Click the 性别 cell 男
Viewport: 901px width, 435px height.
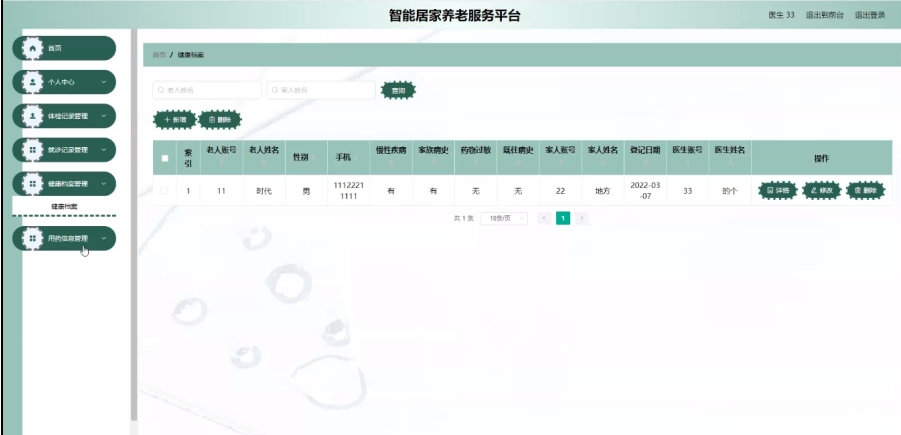pos(306,191)
